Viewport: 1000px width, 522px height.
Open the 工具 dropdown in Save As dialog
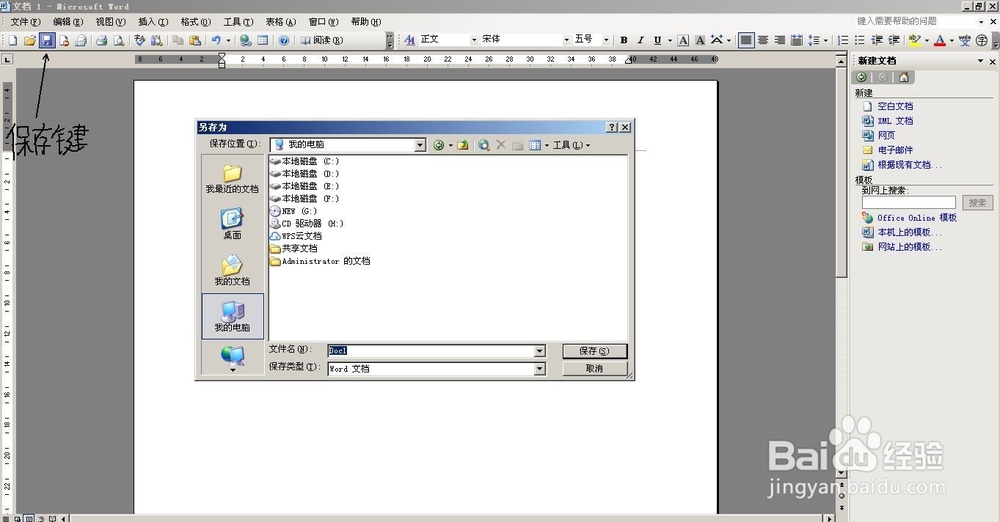pyautogui.click(x=571, y=145)
